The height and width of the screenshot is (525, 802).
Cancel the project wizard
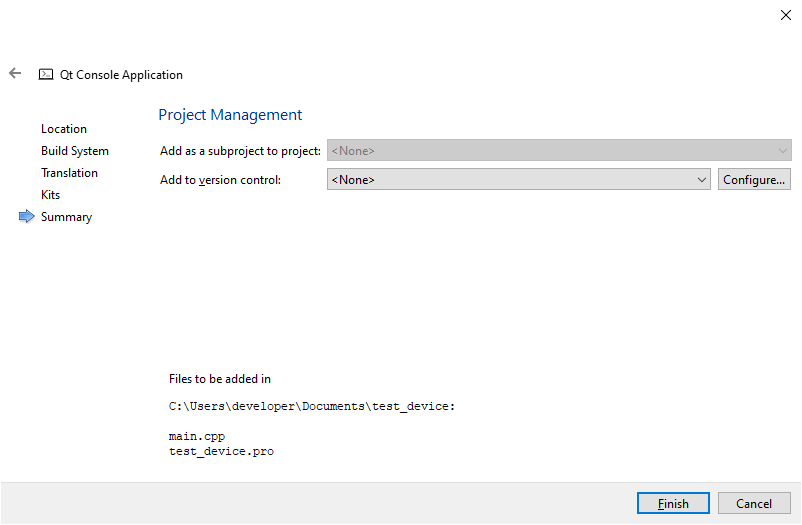tap(754, 504)
